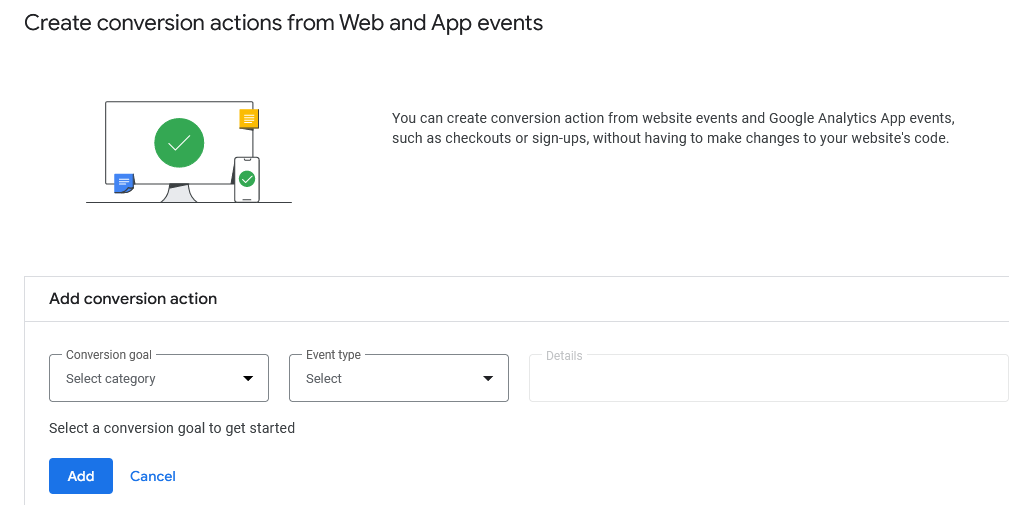The image size is (1009, 505).
Task: Click the small green checkmark on the phone
Action: point(247,179)
